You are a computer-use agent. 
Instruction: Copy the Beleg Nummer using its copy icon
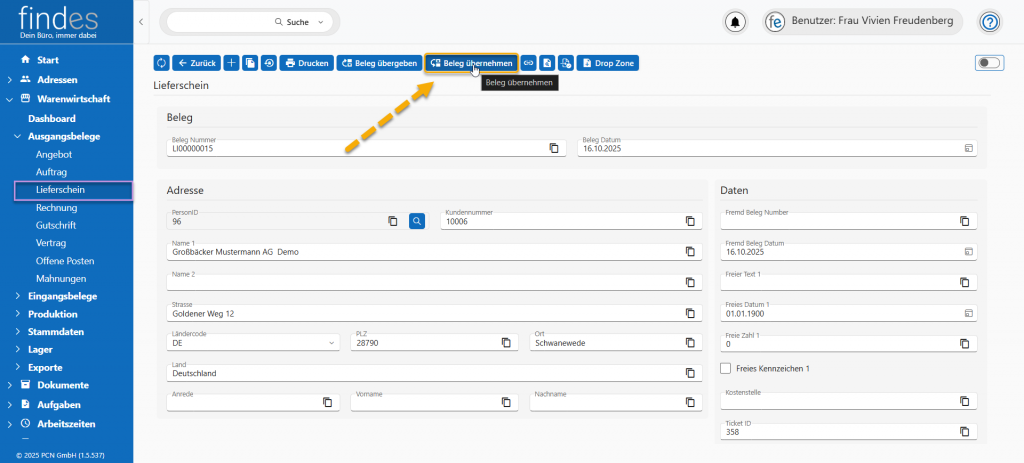pos(553,148)
